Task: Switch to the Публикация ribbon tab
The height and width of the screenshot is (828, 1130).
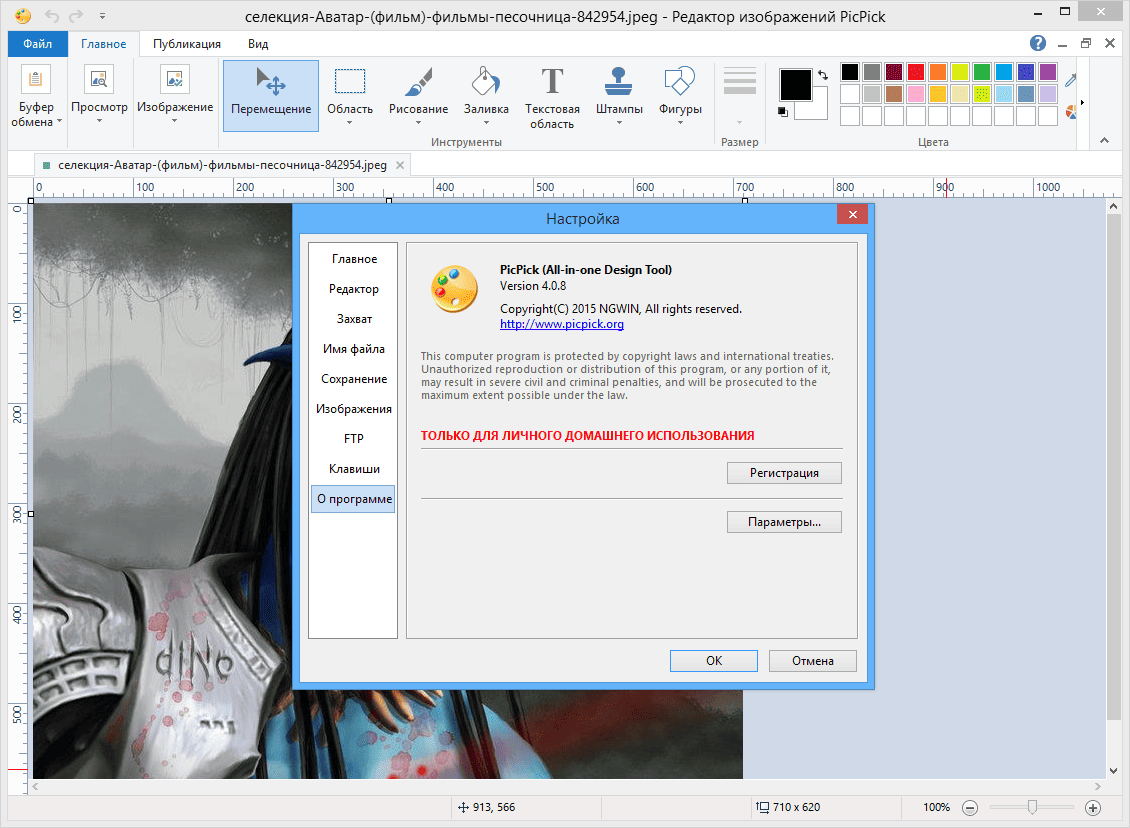Action: coord(187,44)
